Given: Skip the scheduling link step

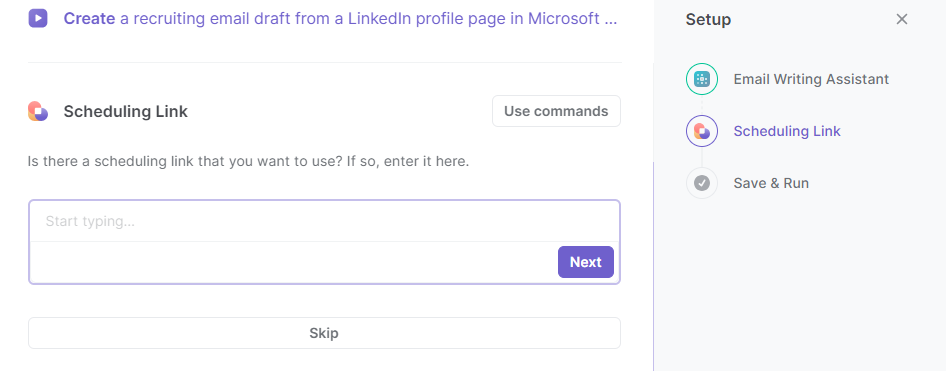Looking at the screenshot, I should coord(325,333).
